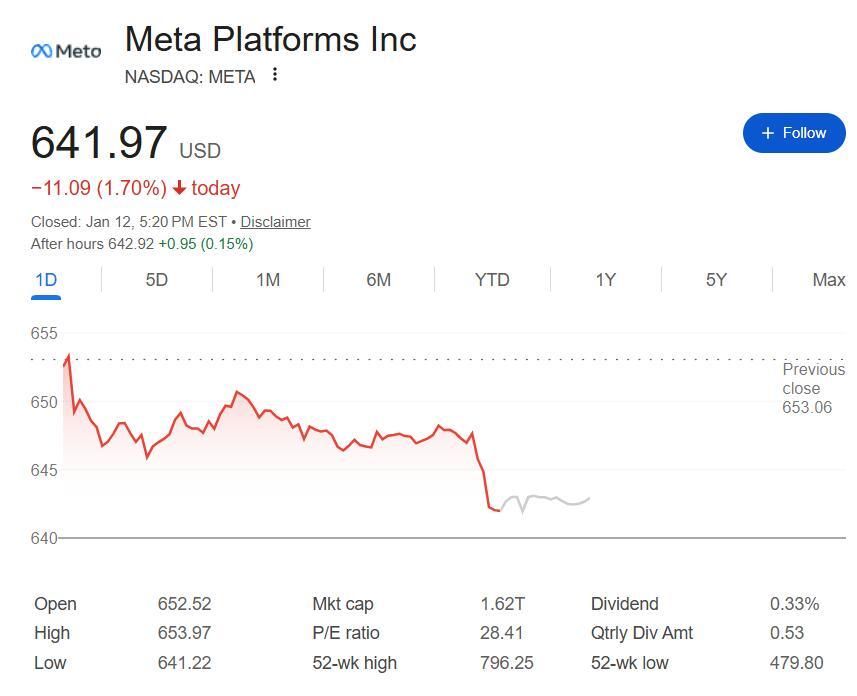Click the Follow button
Viewport: 857px width, 696px height.
pyautogui.click(x=794, y=133)
